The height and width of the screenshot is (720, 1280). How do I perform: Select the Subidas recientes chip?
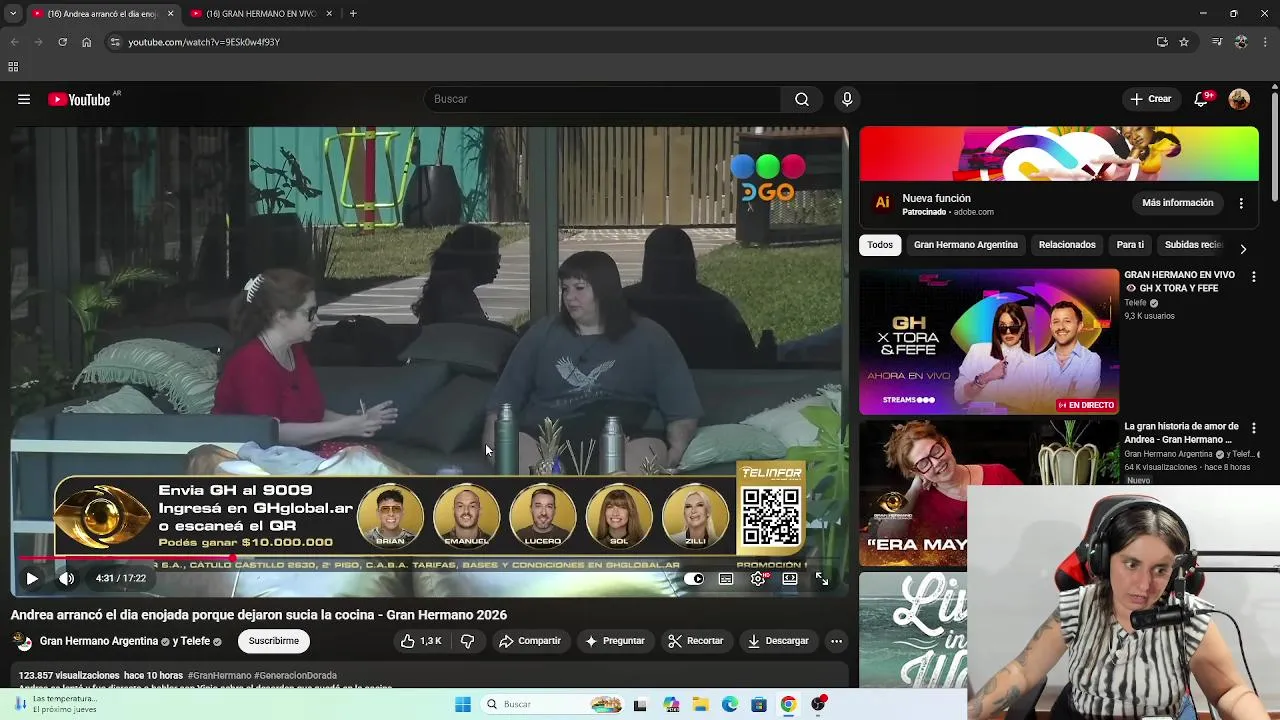1193,245
